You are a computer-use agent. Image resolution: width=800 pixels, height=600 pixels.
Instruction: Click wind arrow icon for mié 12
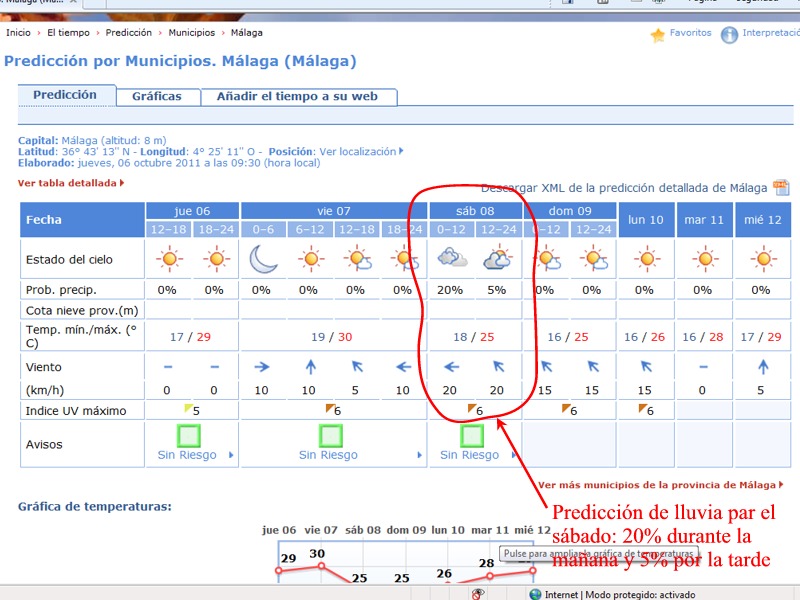tap(761, 367)
